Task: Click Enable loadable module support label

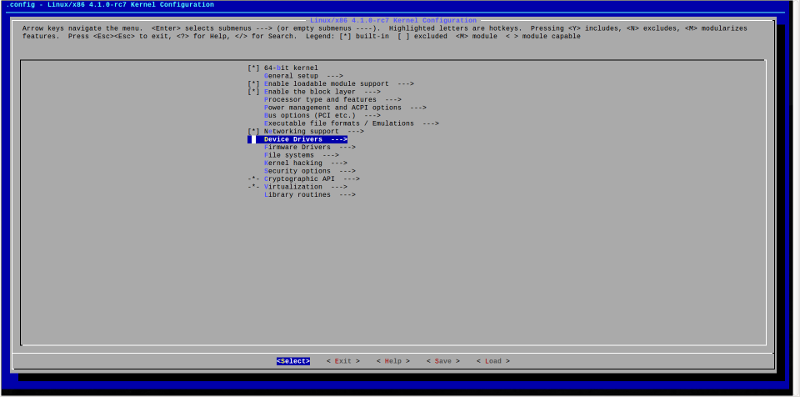Action: [x=327, y=84]
